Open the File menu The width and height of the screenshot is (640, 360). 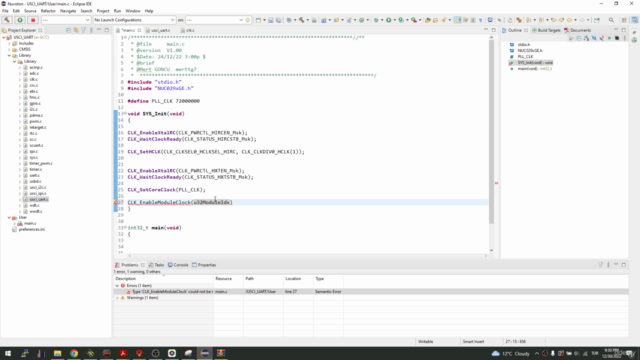[x=5, y=11]
